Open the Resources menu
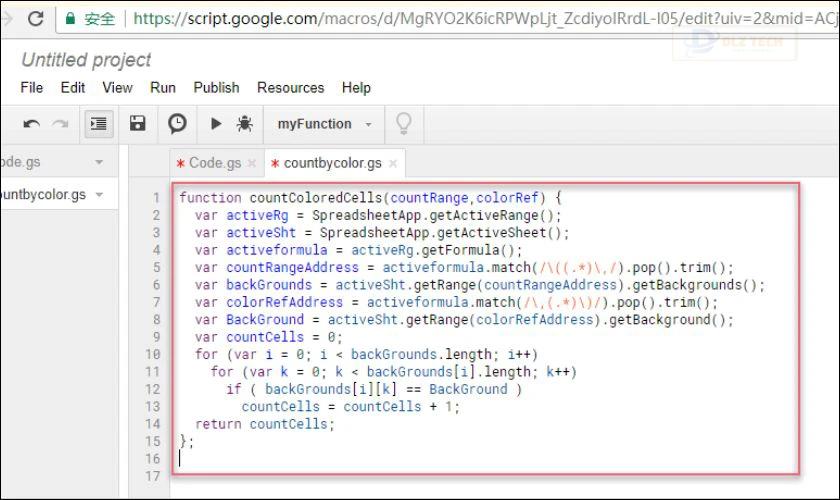 [290, 87]
